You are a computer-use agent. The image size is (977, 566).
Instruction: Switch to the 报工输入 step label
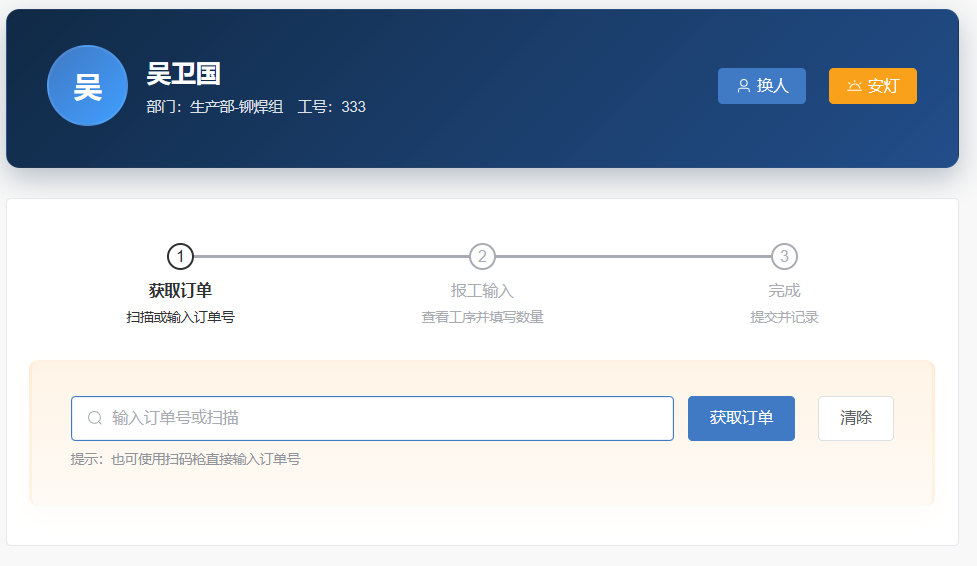[482, 290]
